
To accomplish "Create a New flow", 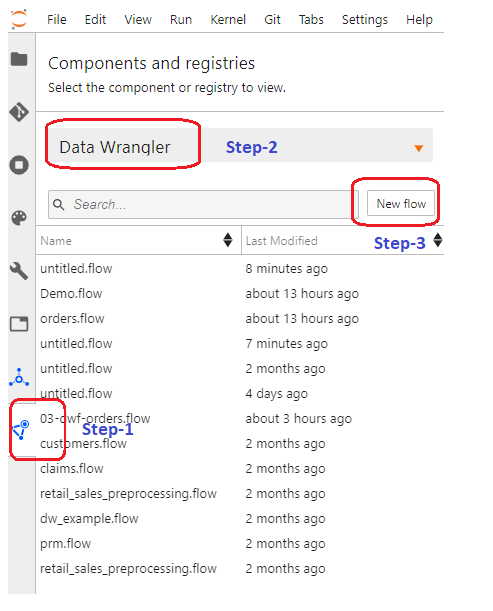I will (x=401, y=203).
